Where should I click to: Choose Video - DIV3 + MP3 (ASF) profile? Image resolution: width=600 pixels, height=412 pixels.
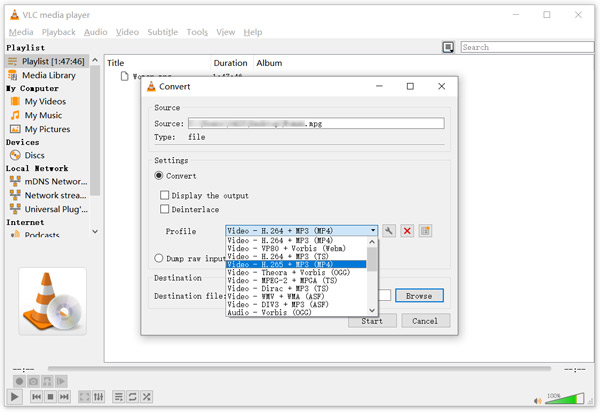(296, 305)
